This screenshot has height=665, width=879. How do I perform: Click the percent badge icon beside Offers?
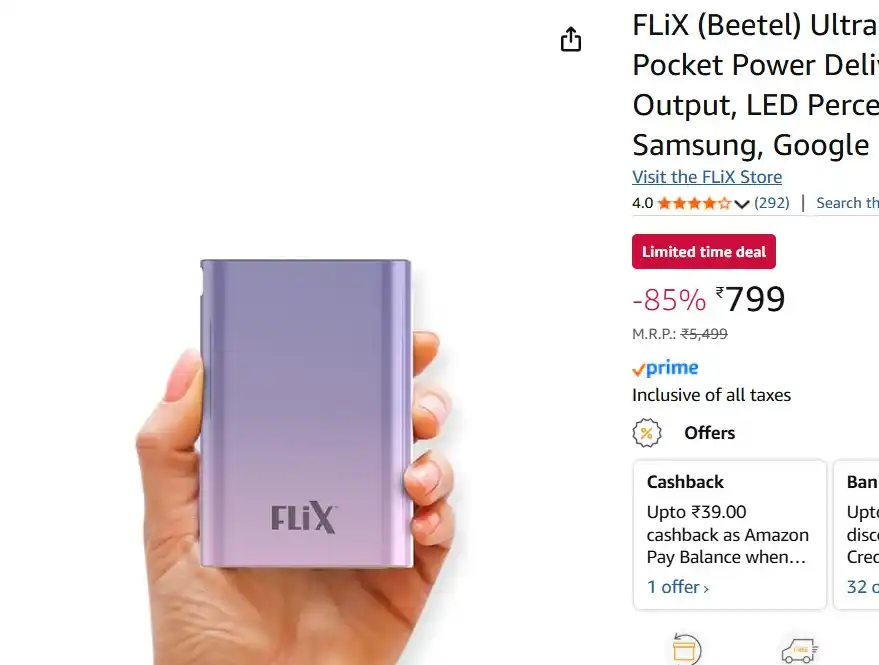tap(647, 432)
